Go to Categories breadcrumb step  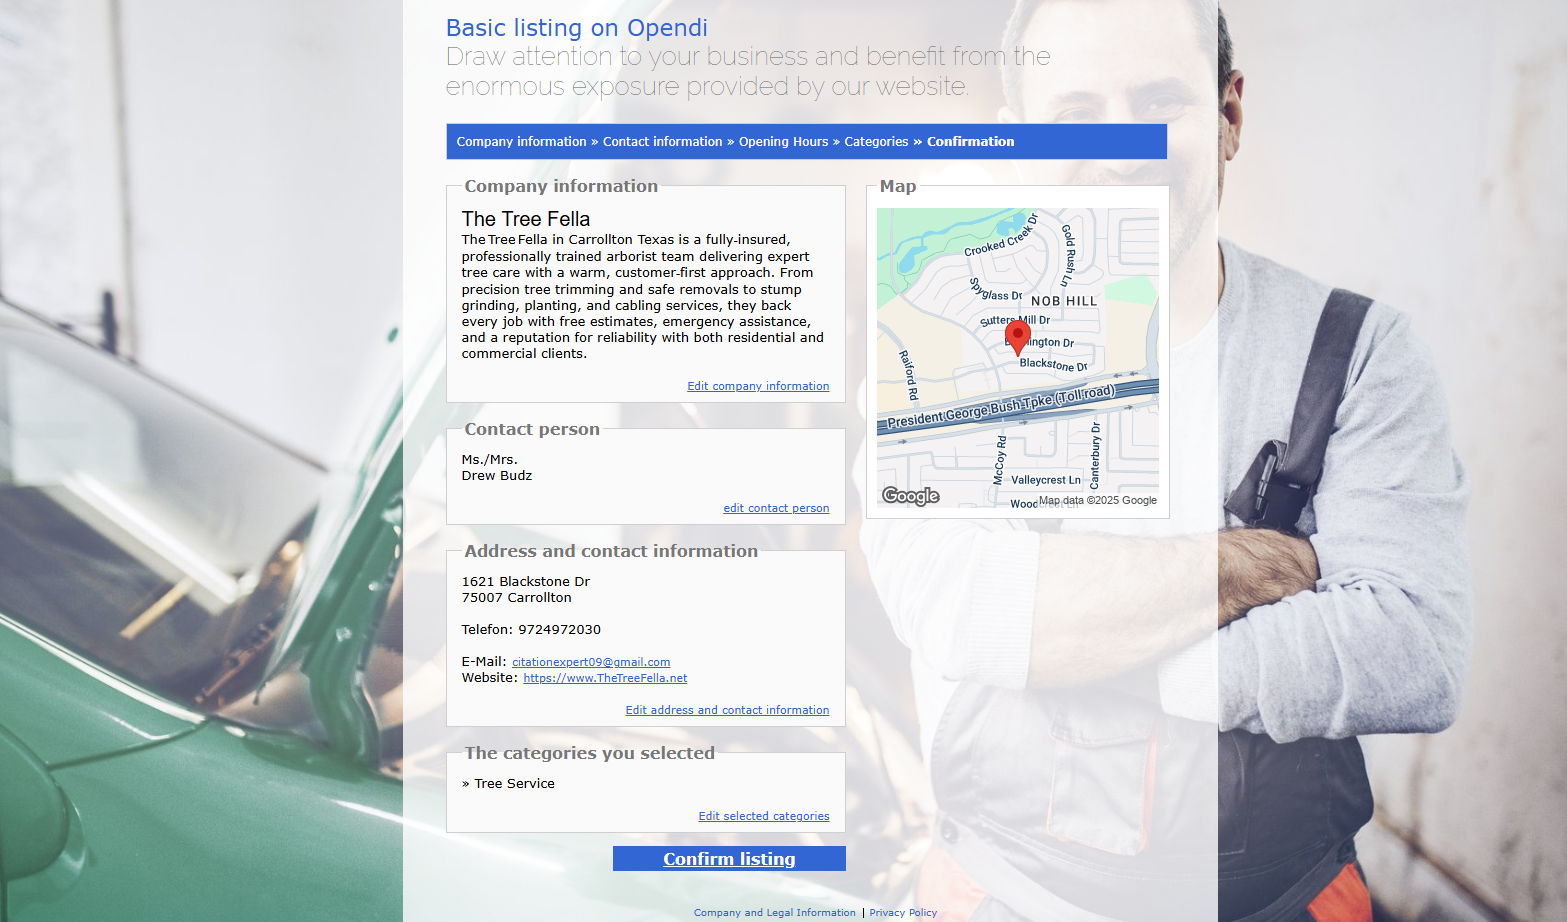pos(876,142)
